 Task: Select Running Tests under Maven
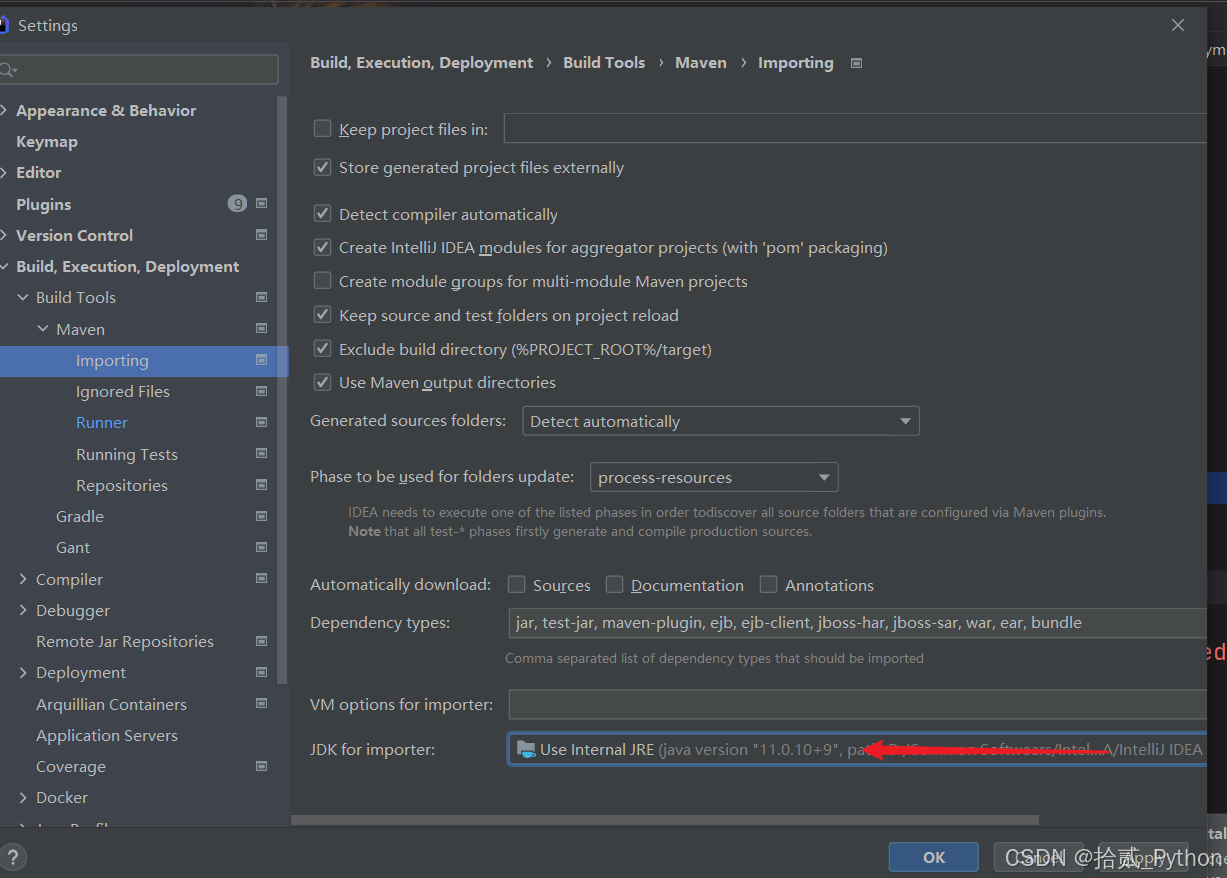[127, 454]
